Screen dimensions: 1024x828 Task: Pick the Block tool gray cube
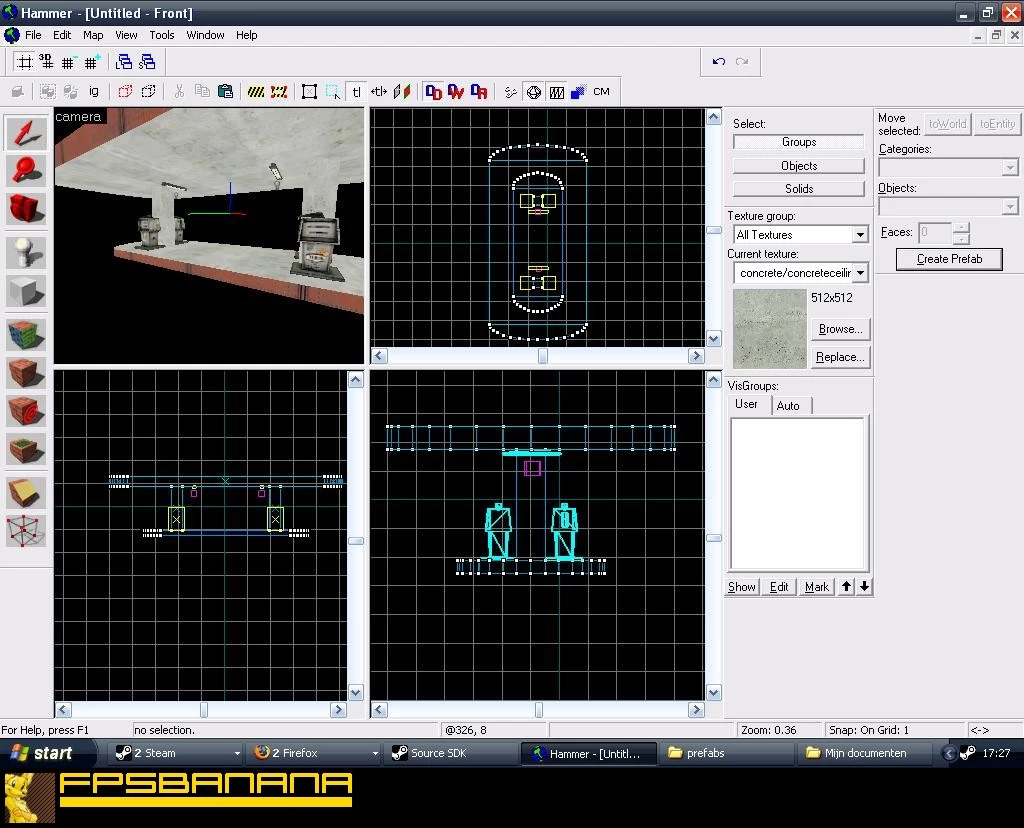[26, 290]
